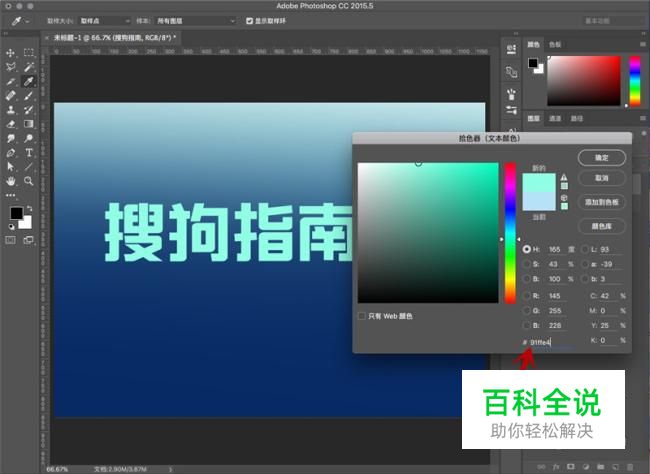Switch to the Swatches panel tab

(x=555, y=44)
